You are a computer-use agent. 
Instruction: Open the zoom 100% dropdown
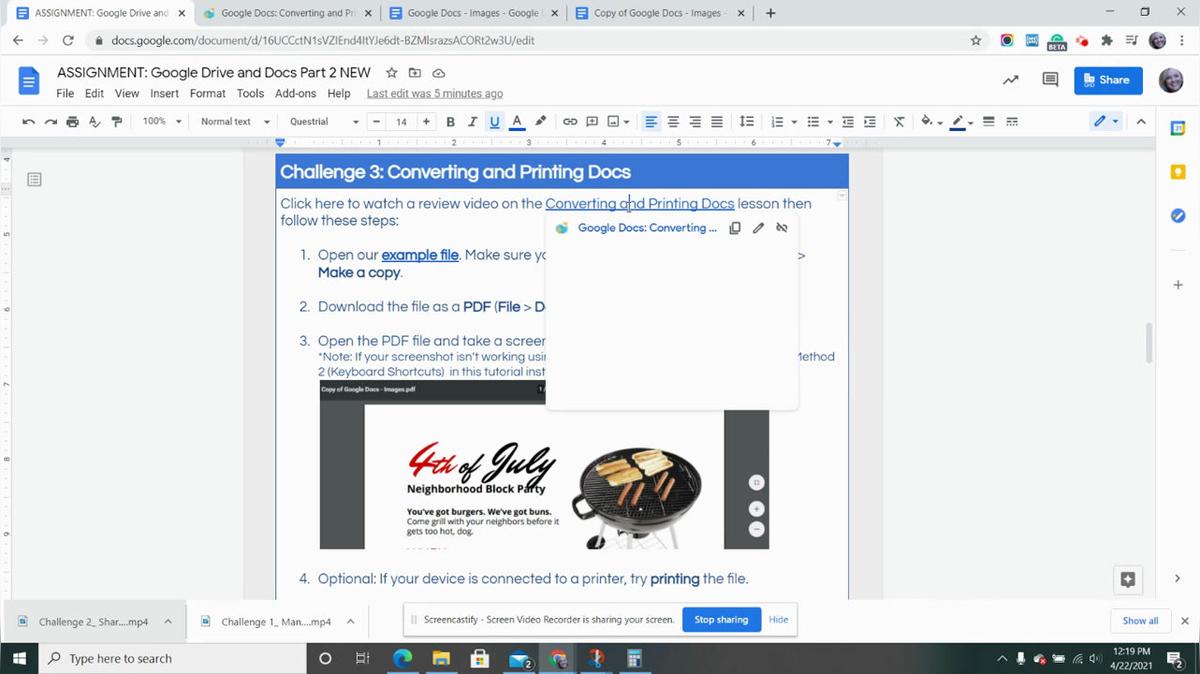click(x=162, y=122)
